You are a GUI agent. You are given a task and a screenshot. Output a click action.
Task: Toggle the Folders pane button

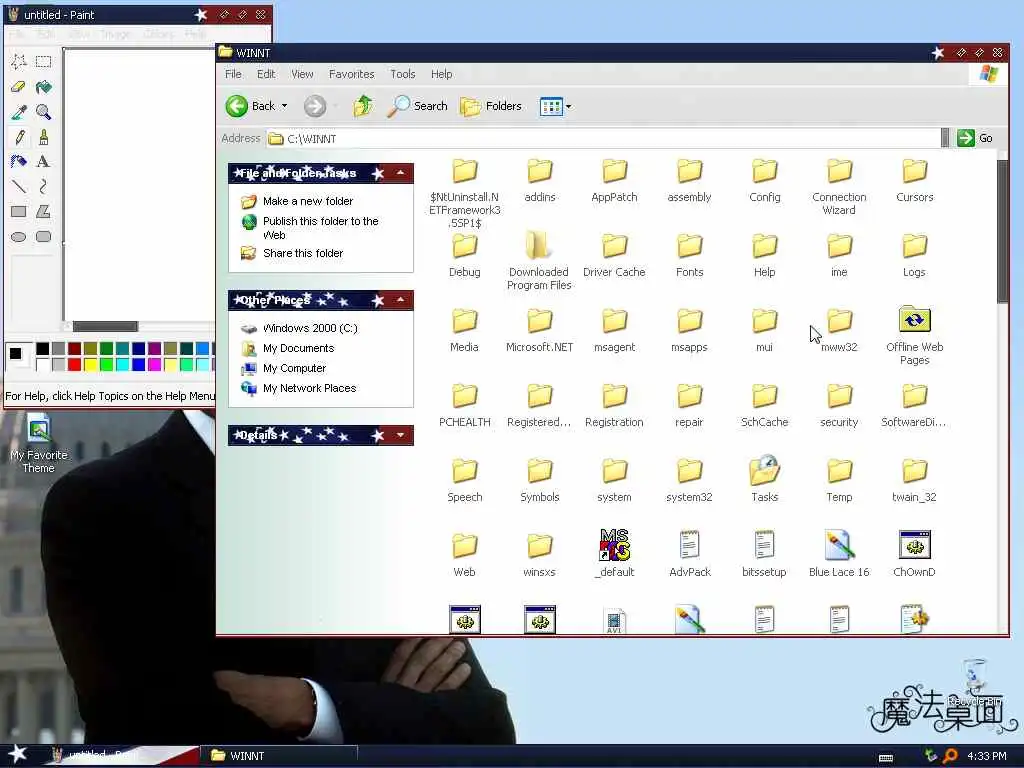[491, 106]
